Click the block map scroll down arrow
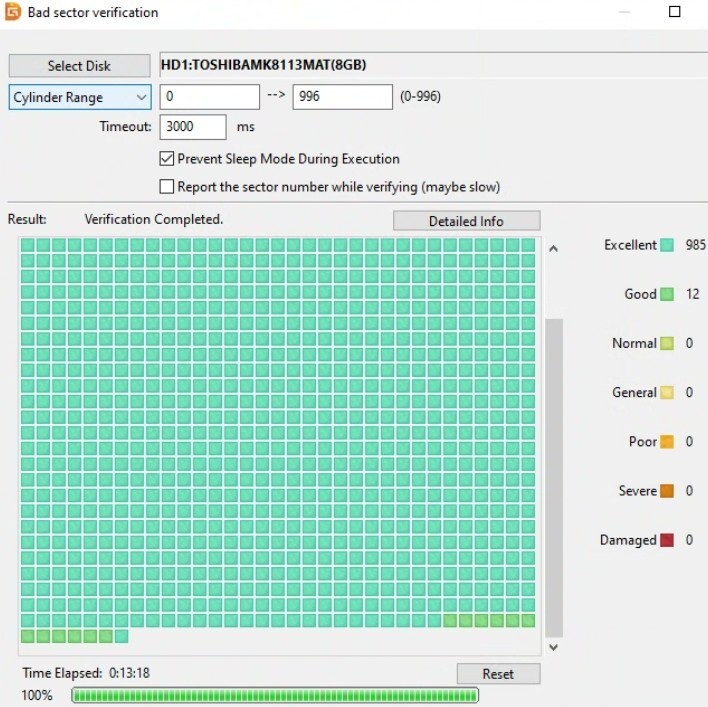Screen dimensions: 708x707 [x=554, y=647]
